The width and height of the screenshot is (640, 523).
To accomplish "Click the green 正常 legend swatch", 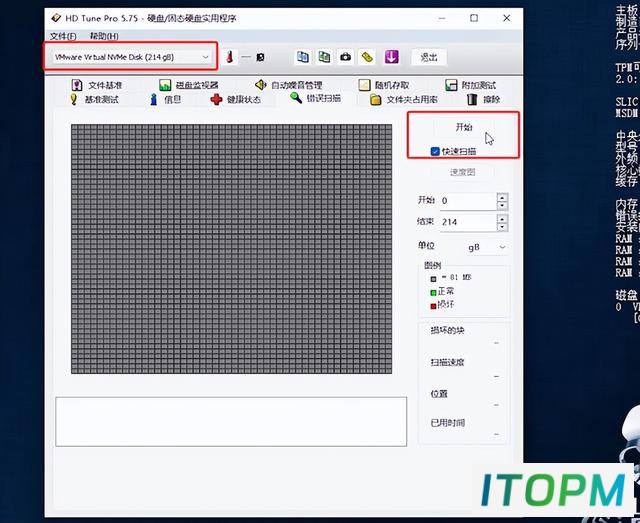I will (433, 293).
